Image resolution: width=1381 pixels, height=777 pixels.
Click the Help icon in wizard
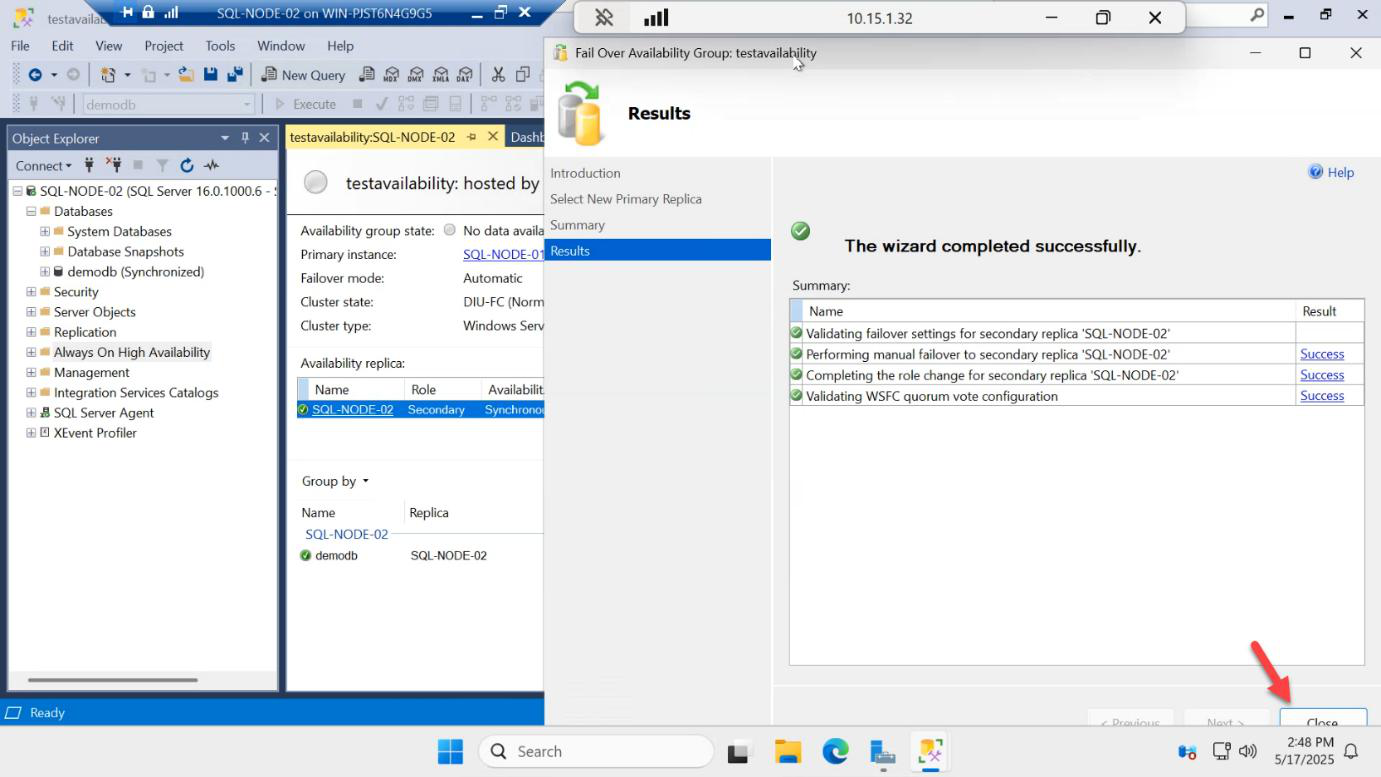pyautogui.click(x=1316, y=172)
